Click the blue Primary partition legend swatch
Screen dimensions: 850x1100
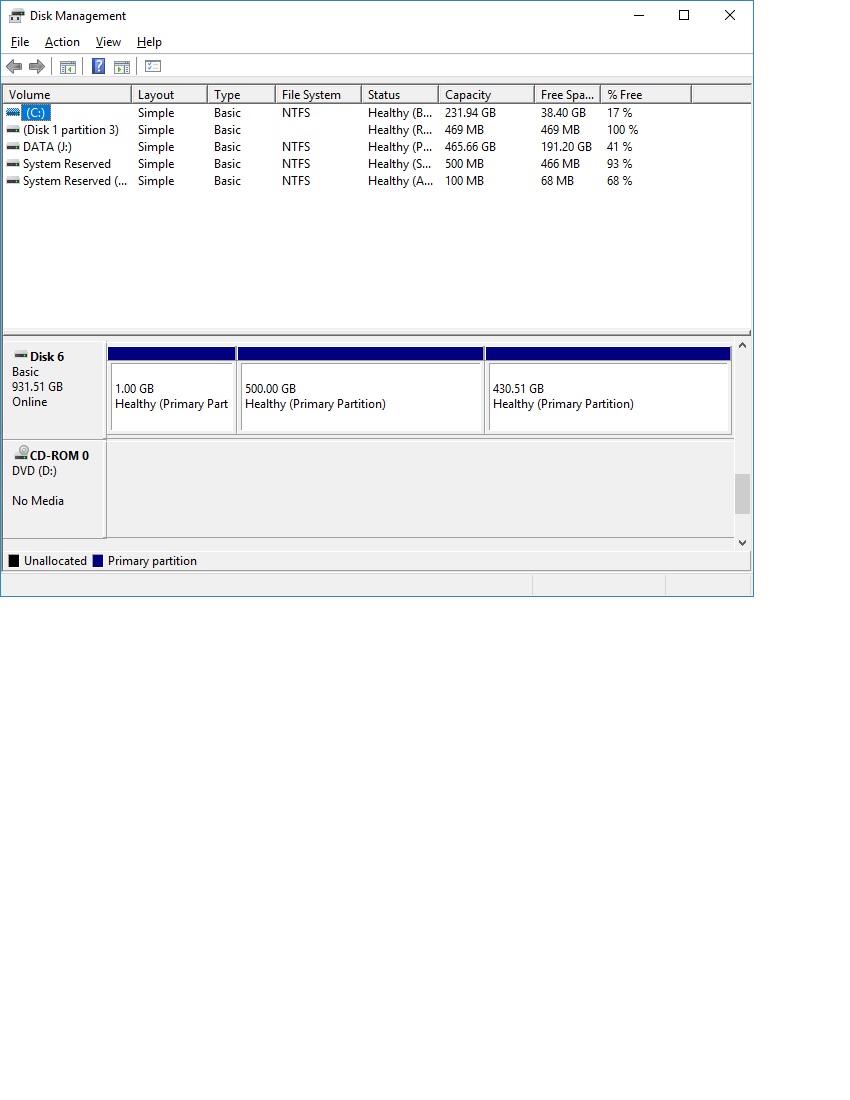[97, 561]
